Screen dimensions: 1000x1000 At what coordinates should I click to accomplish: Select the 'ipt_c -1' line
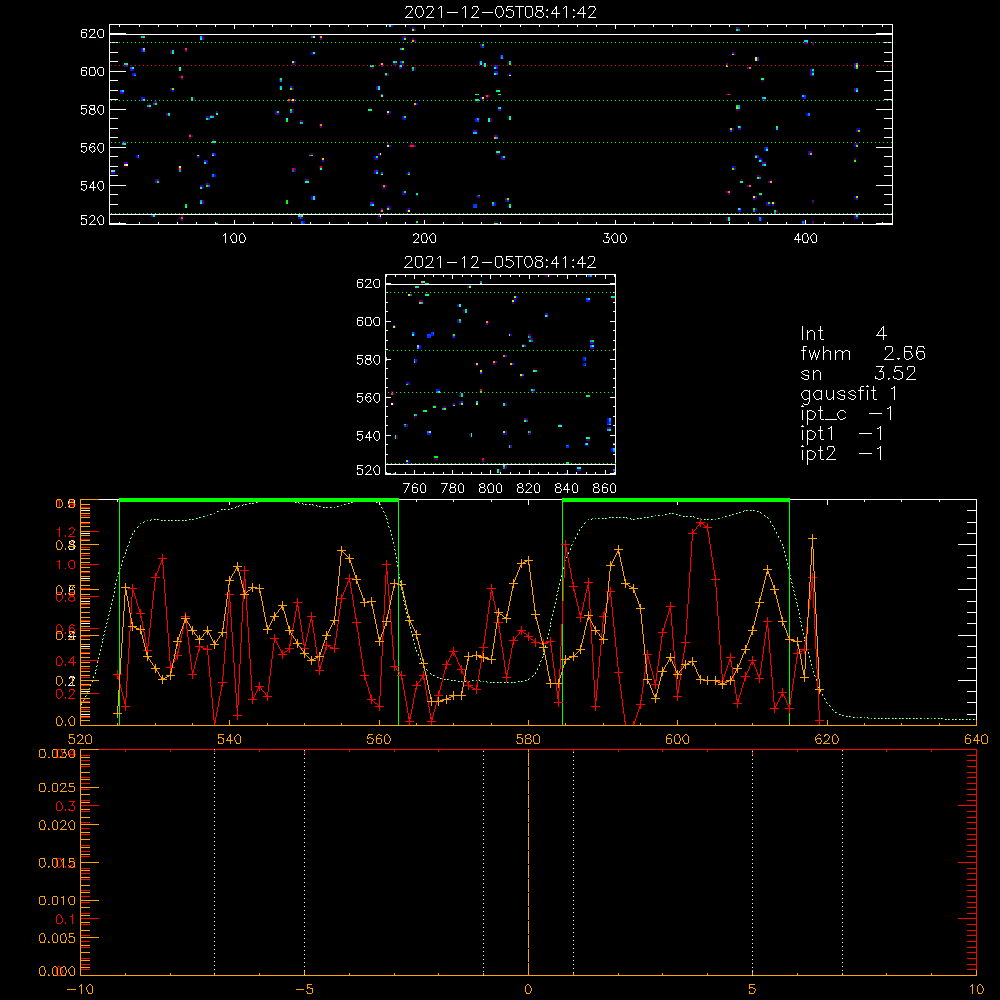click(847, 414)
